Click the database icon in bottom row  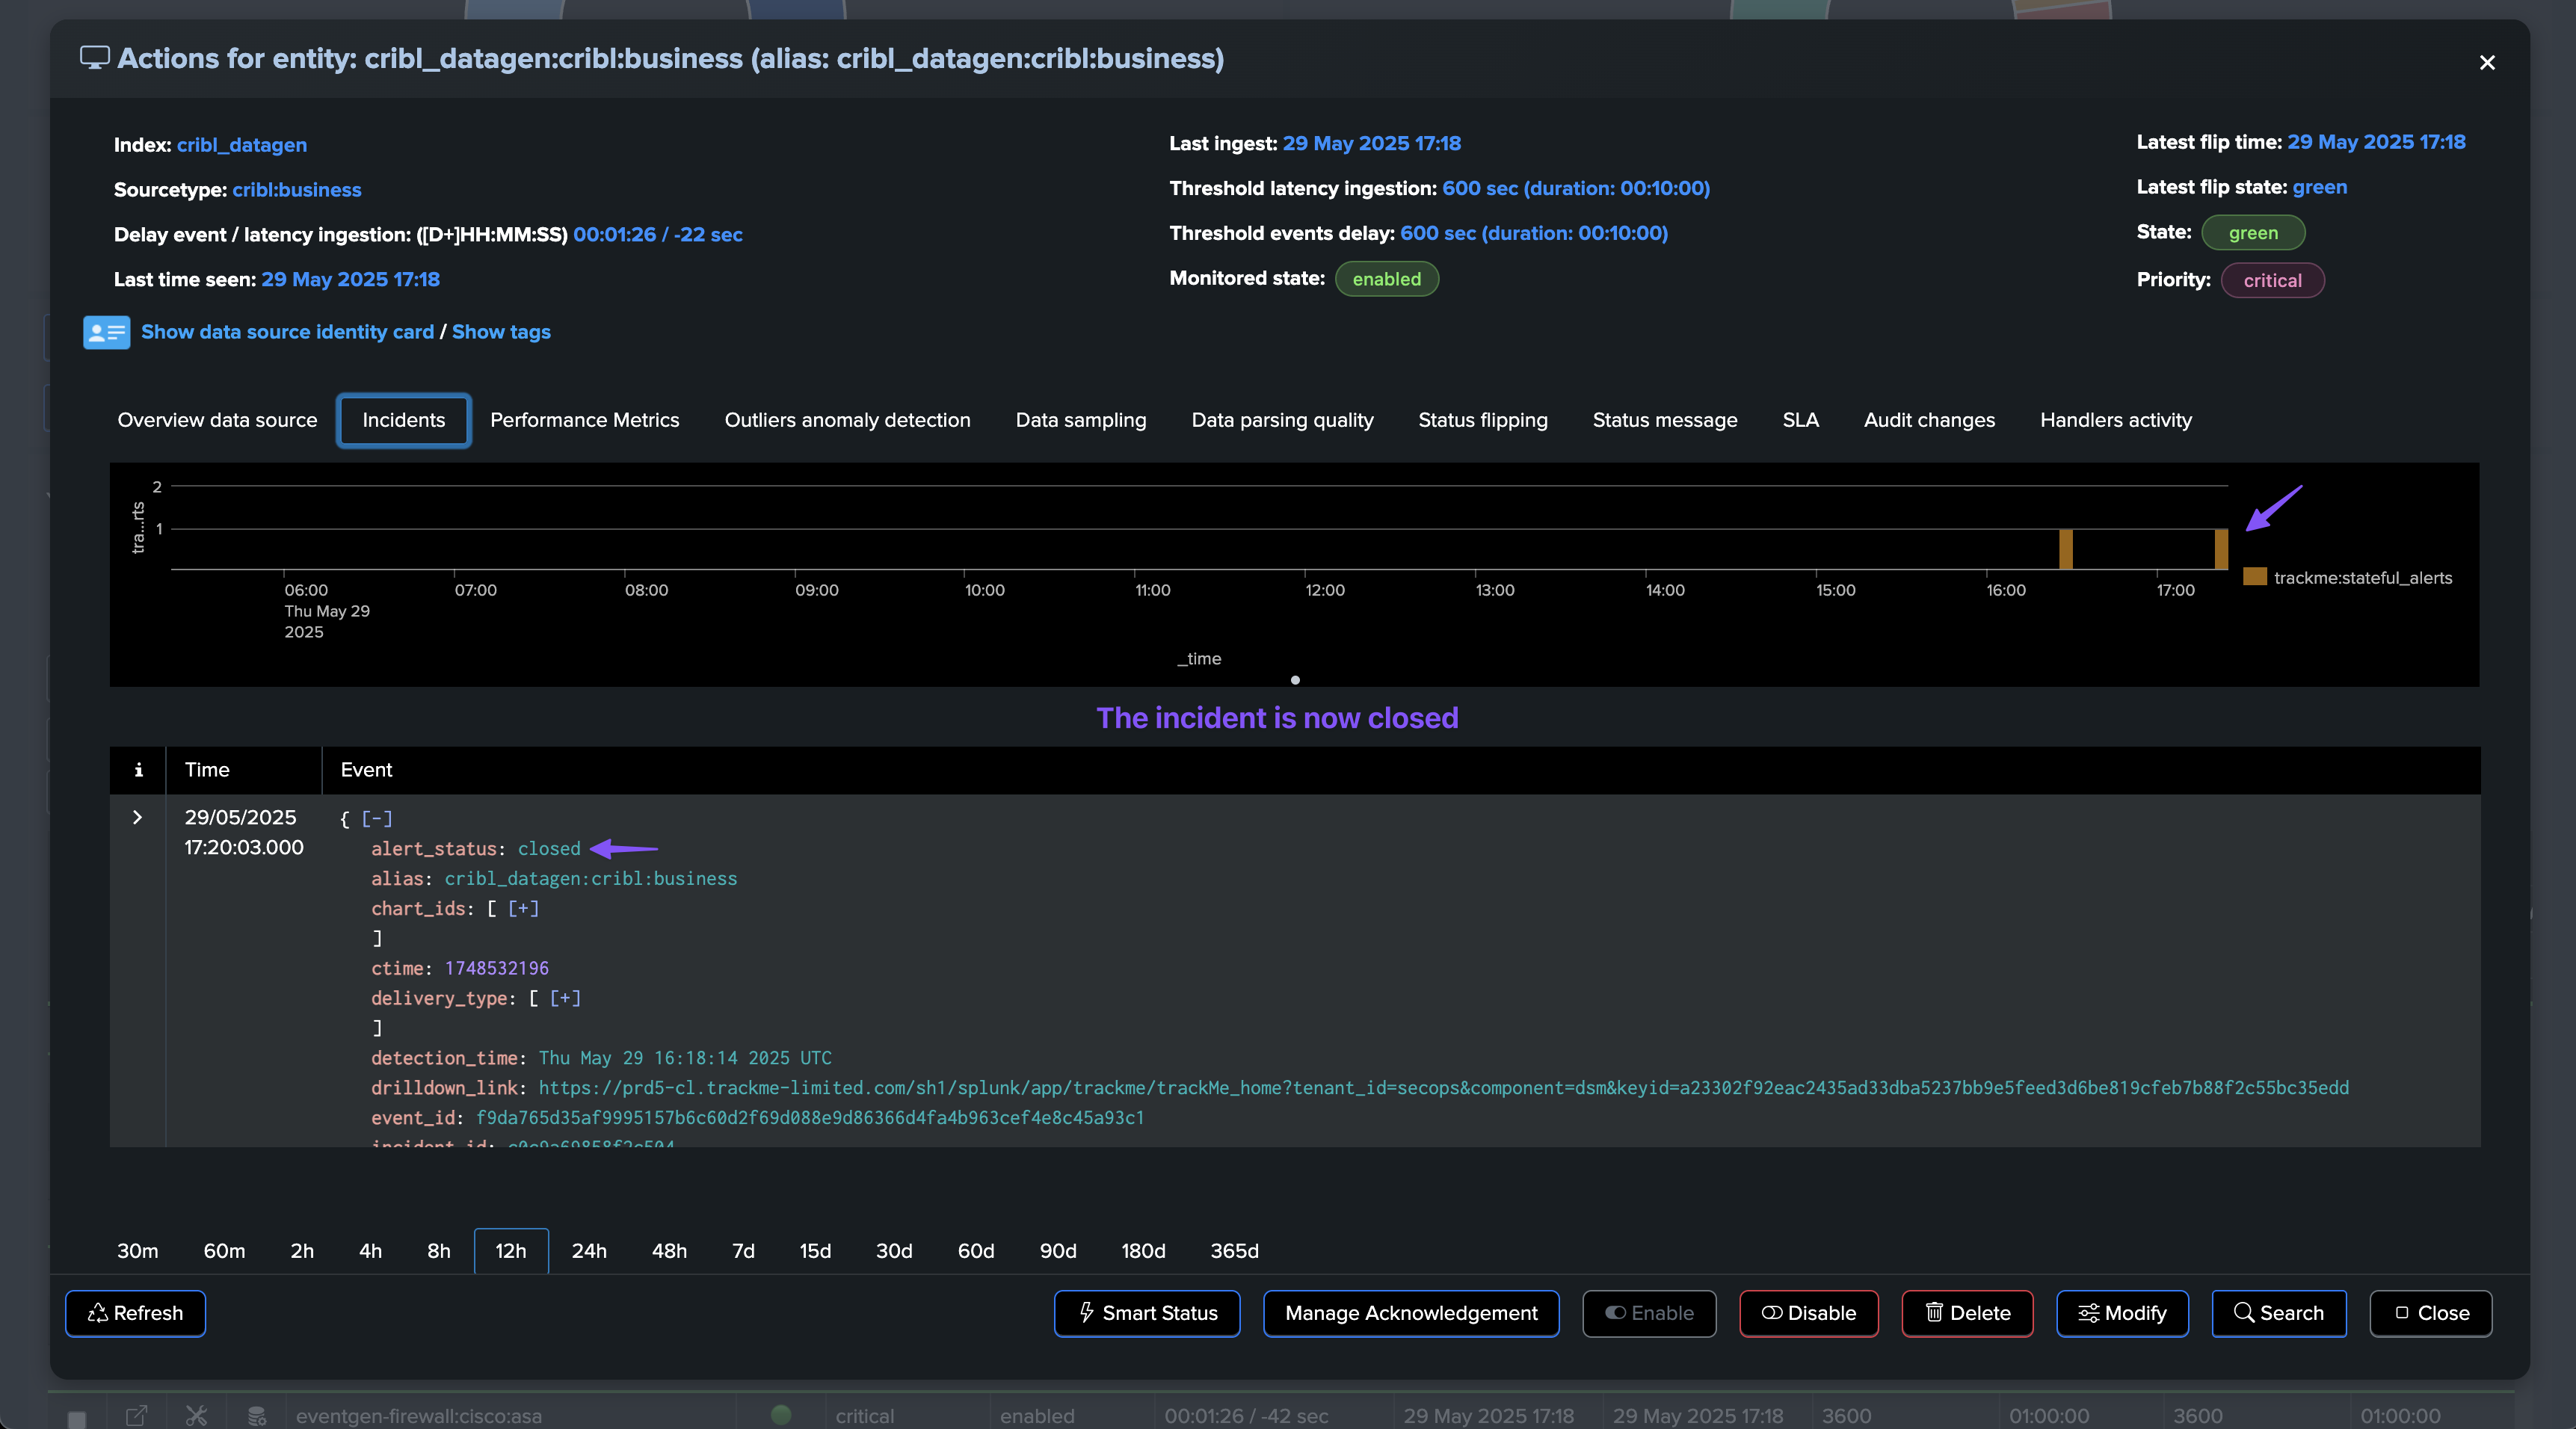(257, 1415)
